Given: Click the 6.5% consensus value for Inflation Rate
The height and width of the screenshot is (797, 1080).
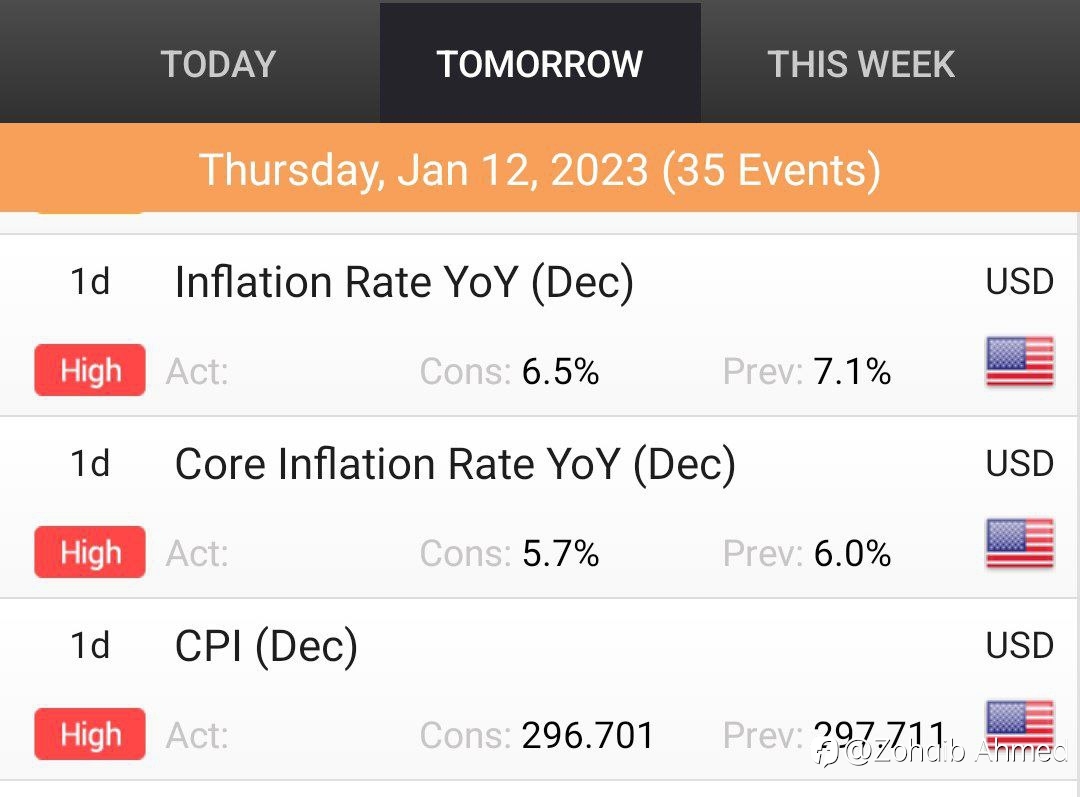Looking at the screenshot, I should click(560, 372).
